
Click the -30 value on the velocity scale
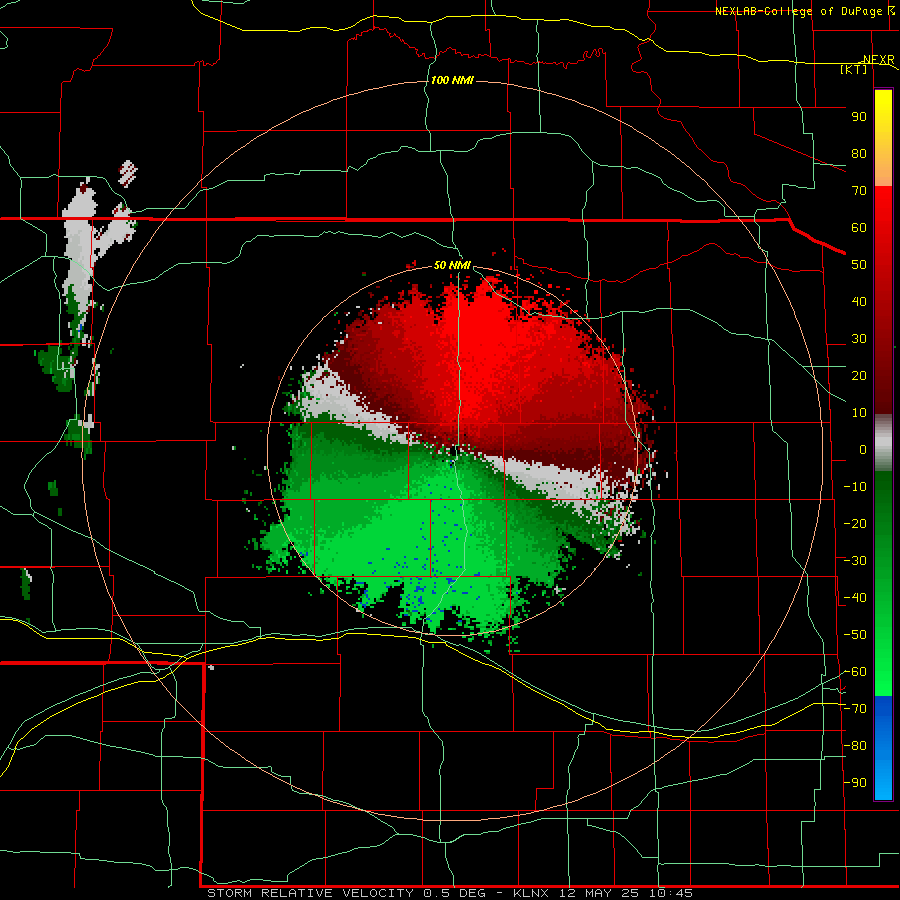(x=855, y=561)
